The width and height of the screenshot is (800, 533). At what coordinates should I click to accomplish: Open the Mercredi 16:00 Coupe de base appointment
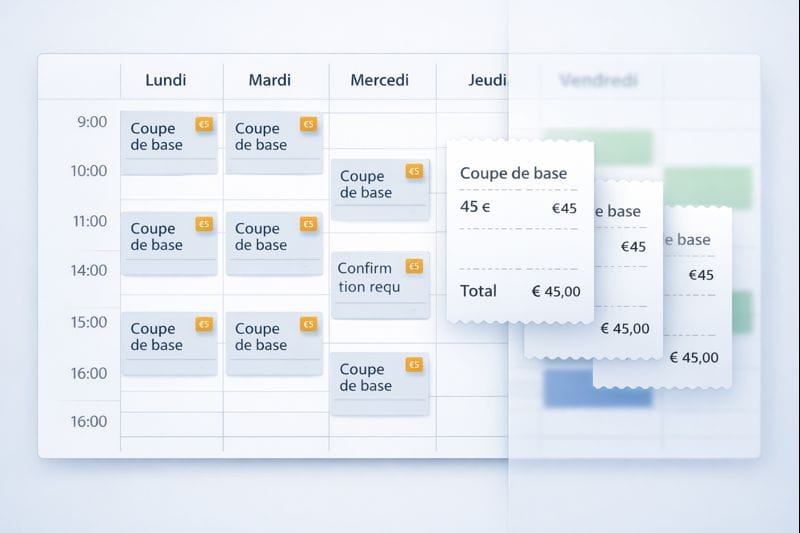[370, 381]
